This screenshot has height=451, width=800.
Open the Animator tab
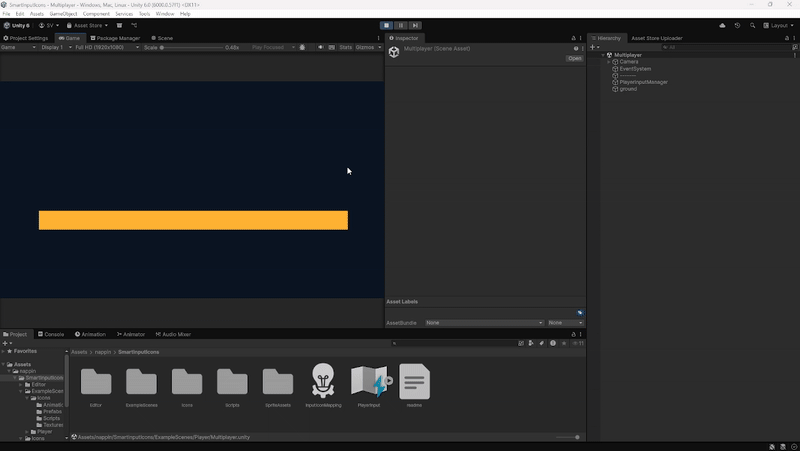(x=131, y=335)
